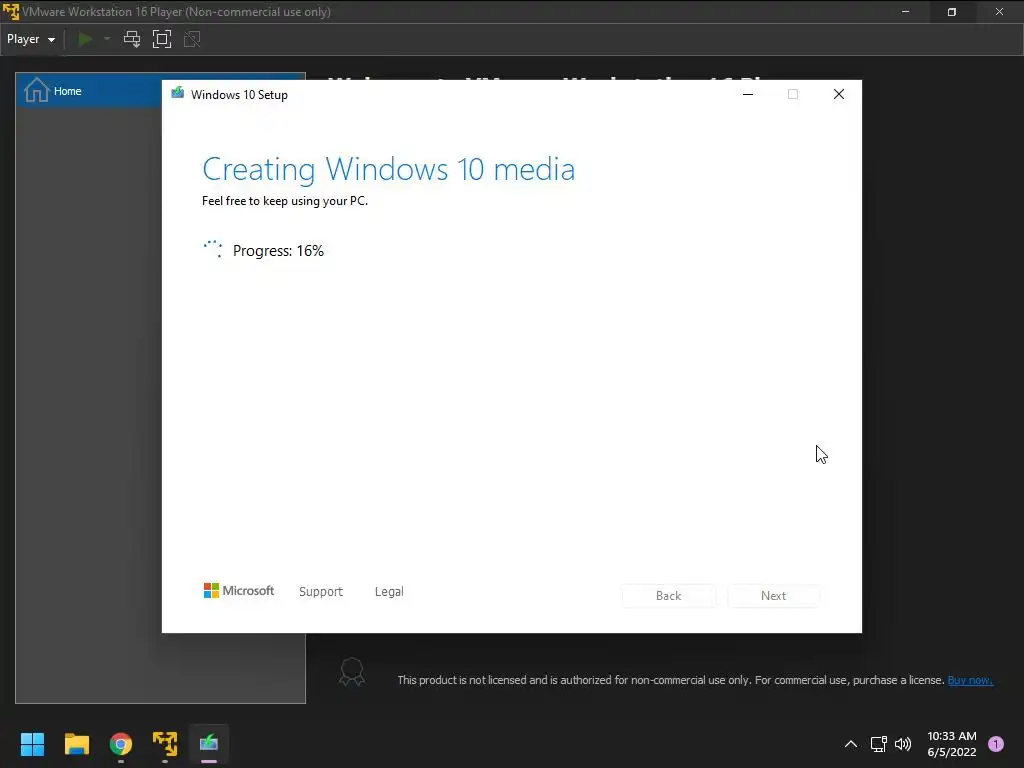Enter full screen mode icon
Image resolution: width=1024 pixels, height=768 pixels.
point(162,39)
